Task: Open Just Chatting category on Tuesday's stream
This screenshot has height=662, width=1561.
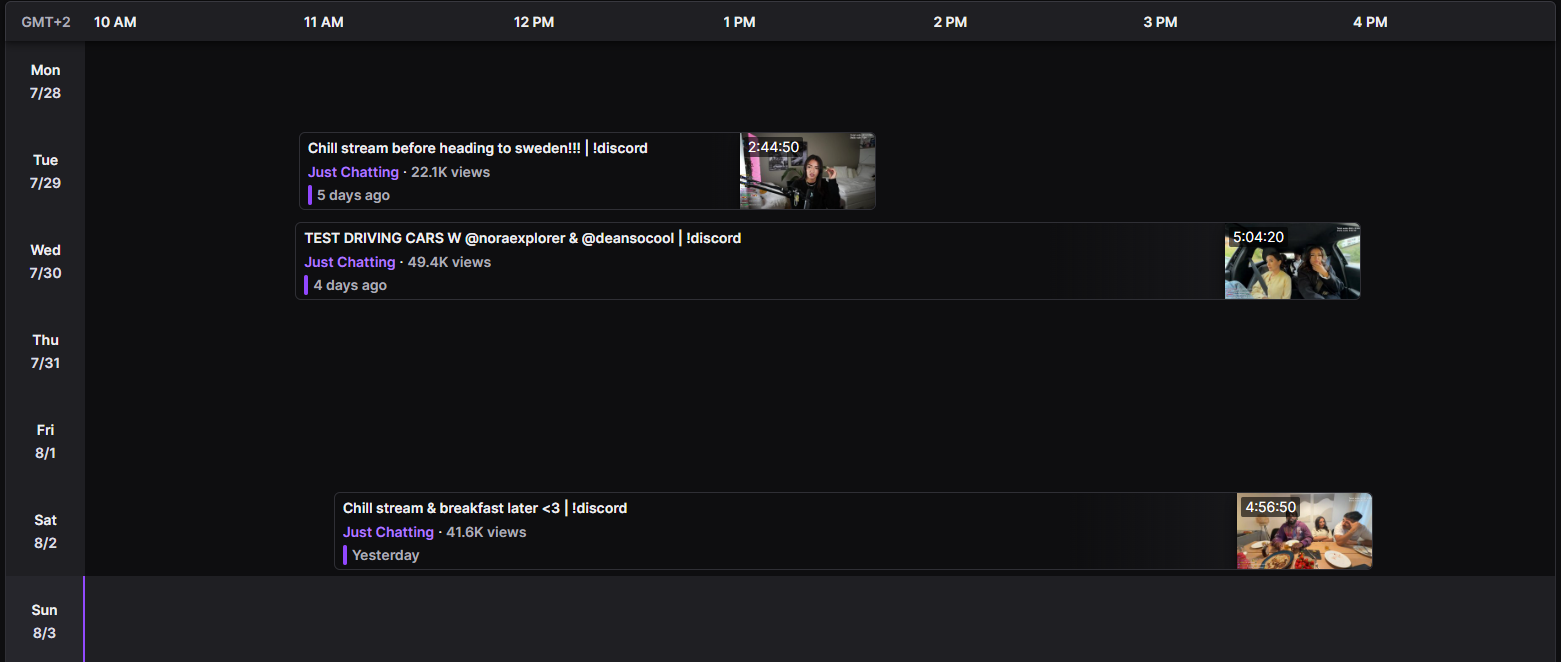Action: (x=353, y=172)
